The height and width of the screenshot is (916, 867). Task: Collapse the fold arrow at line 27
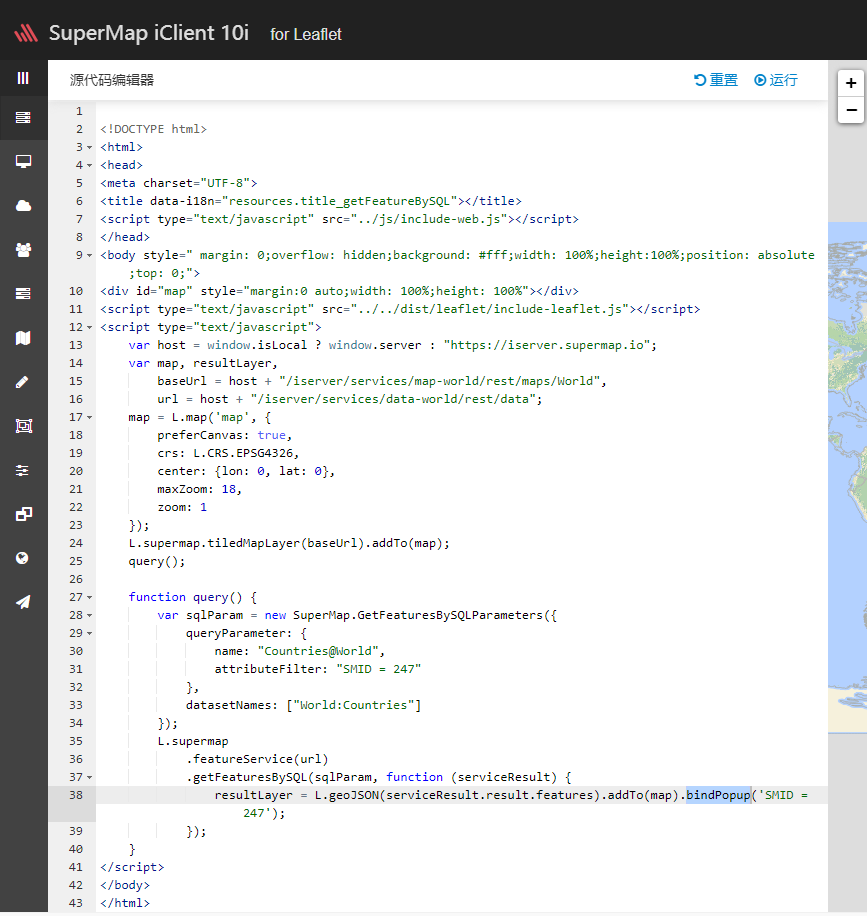point(89,597)
